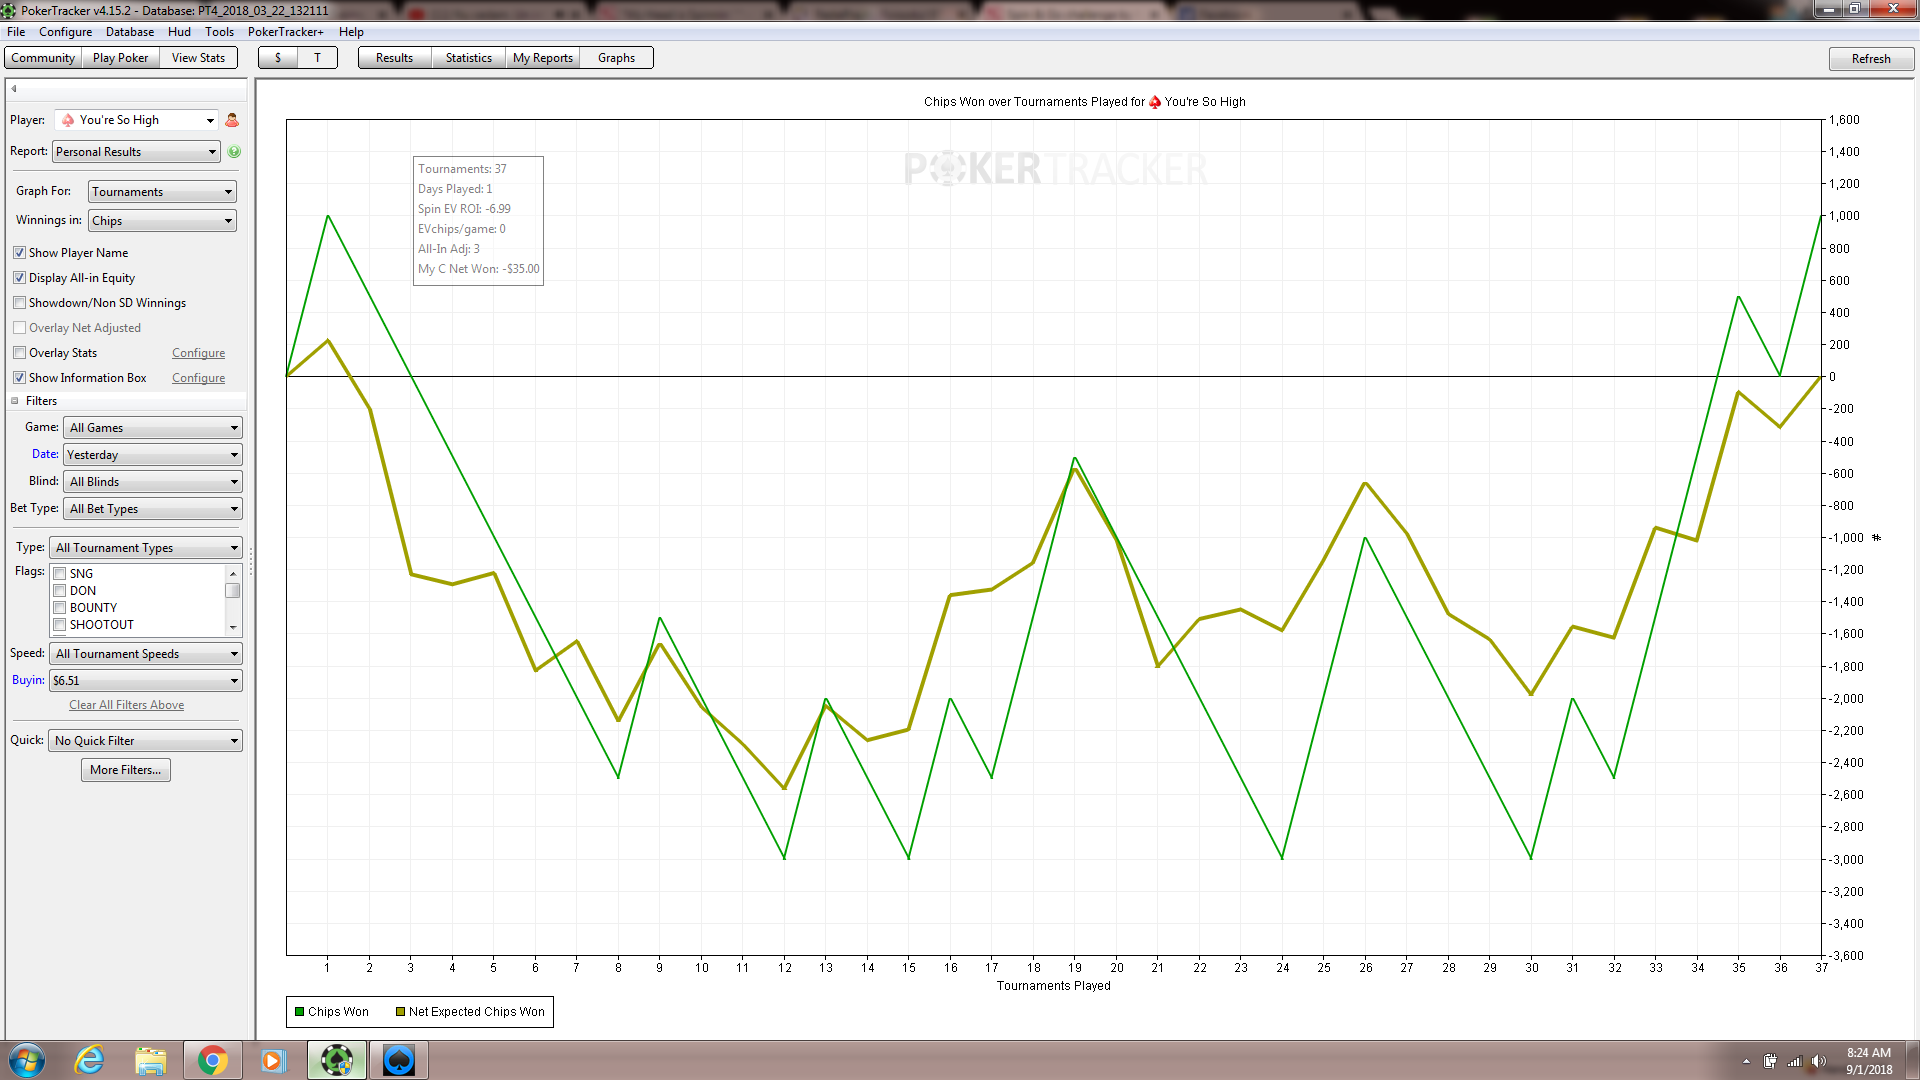The height and width of the screenshot is (1080, 1920).
Task: Open the Help menu
Action: (x=351, y=32)
